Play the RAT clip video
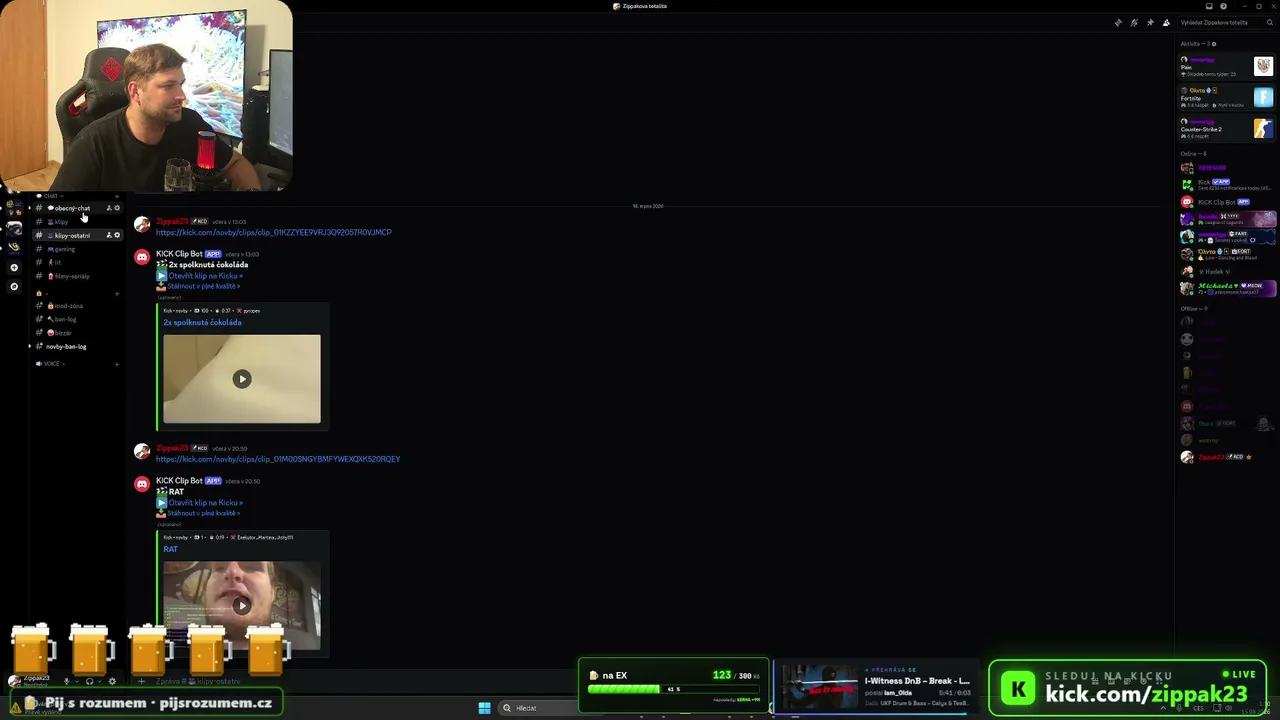 point(242,605)
